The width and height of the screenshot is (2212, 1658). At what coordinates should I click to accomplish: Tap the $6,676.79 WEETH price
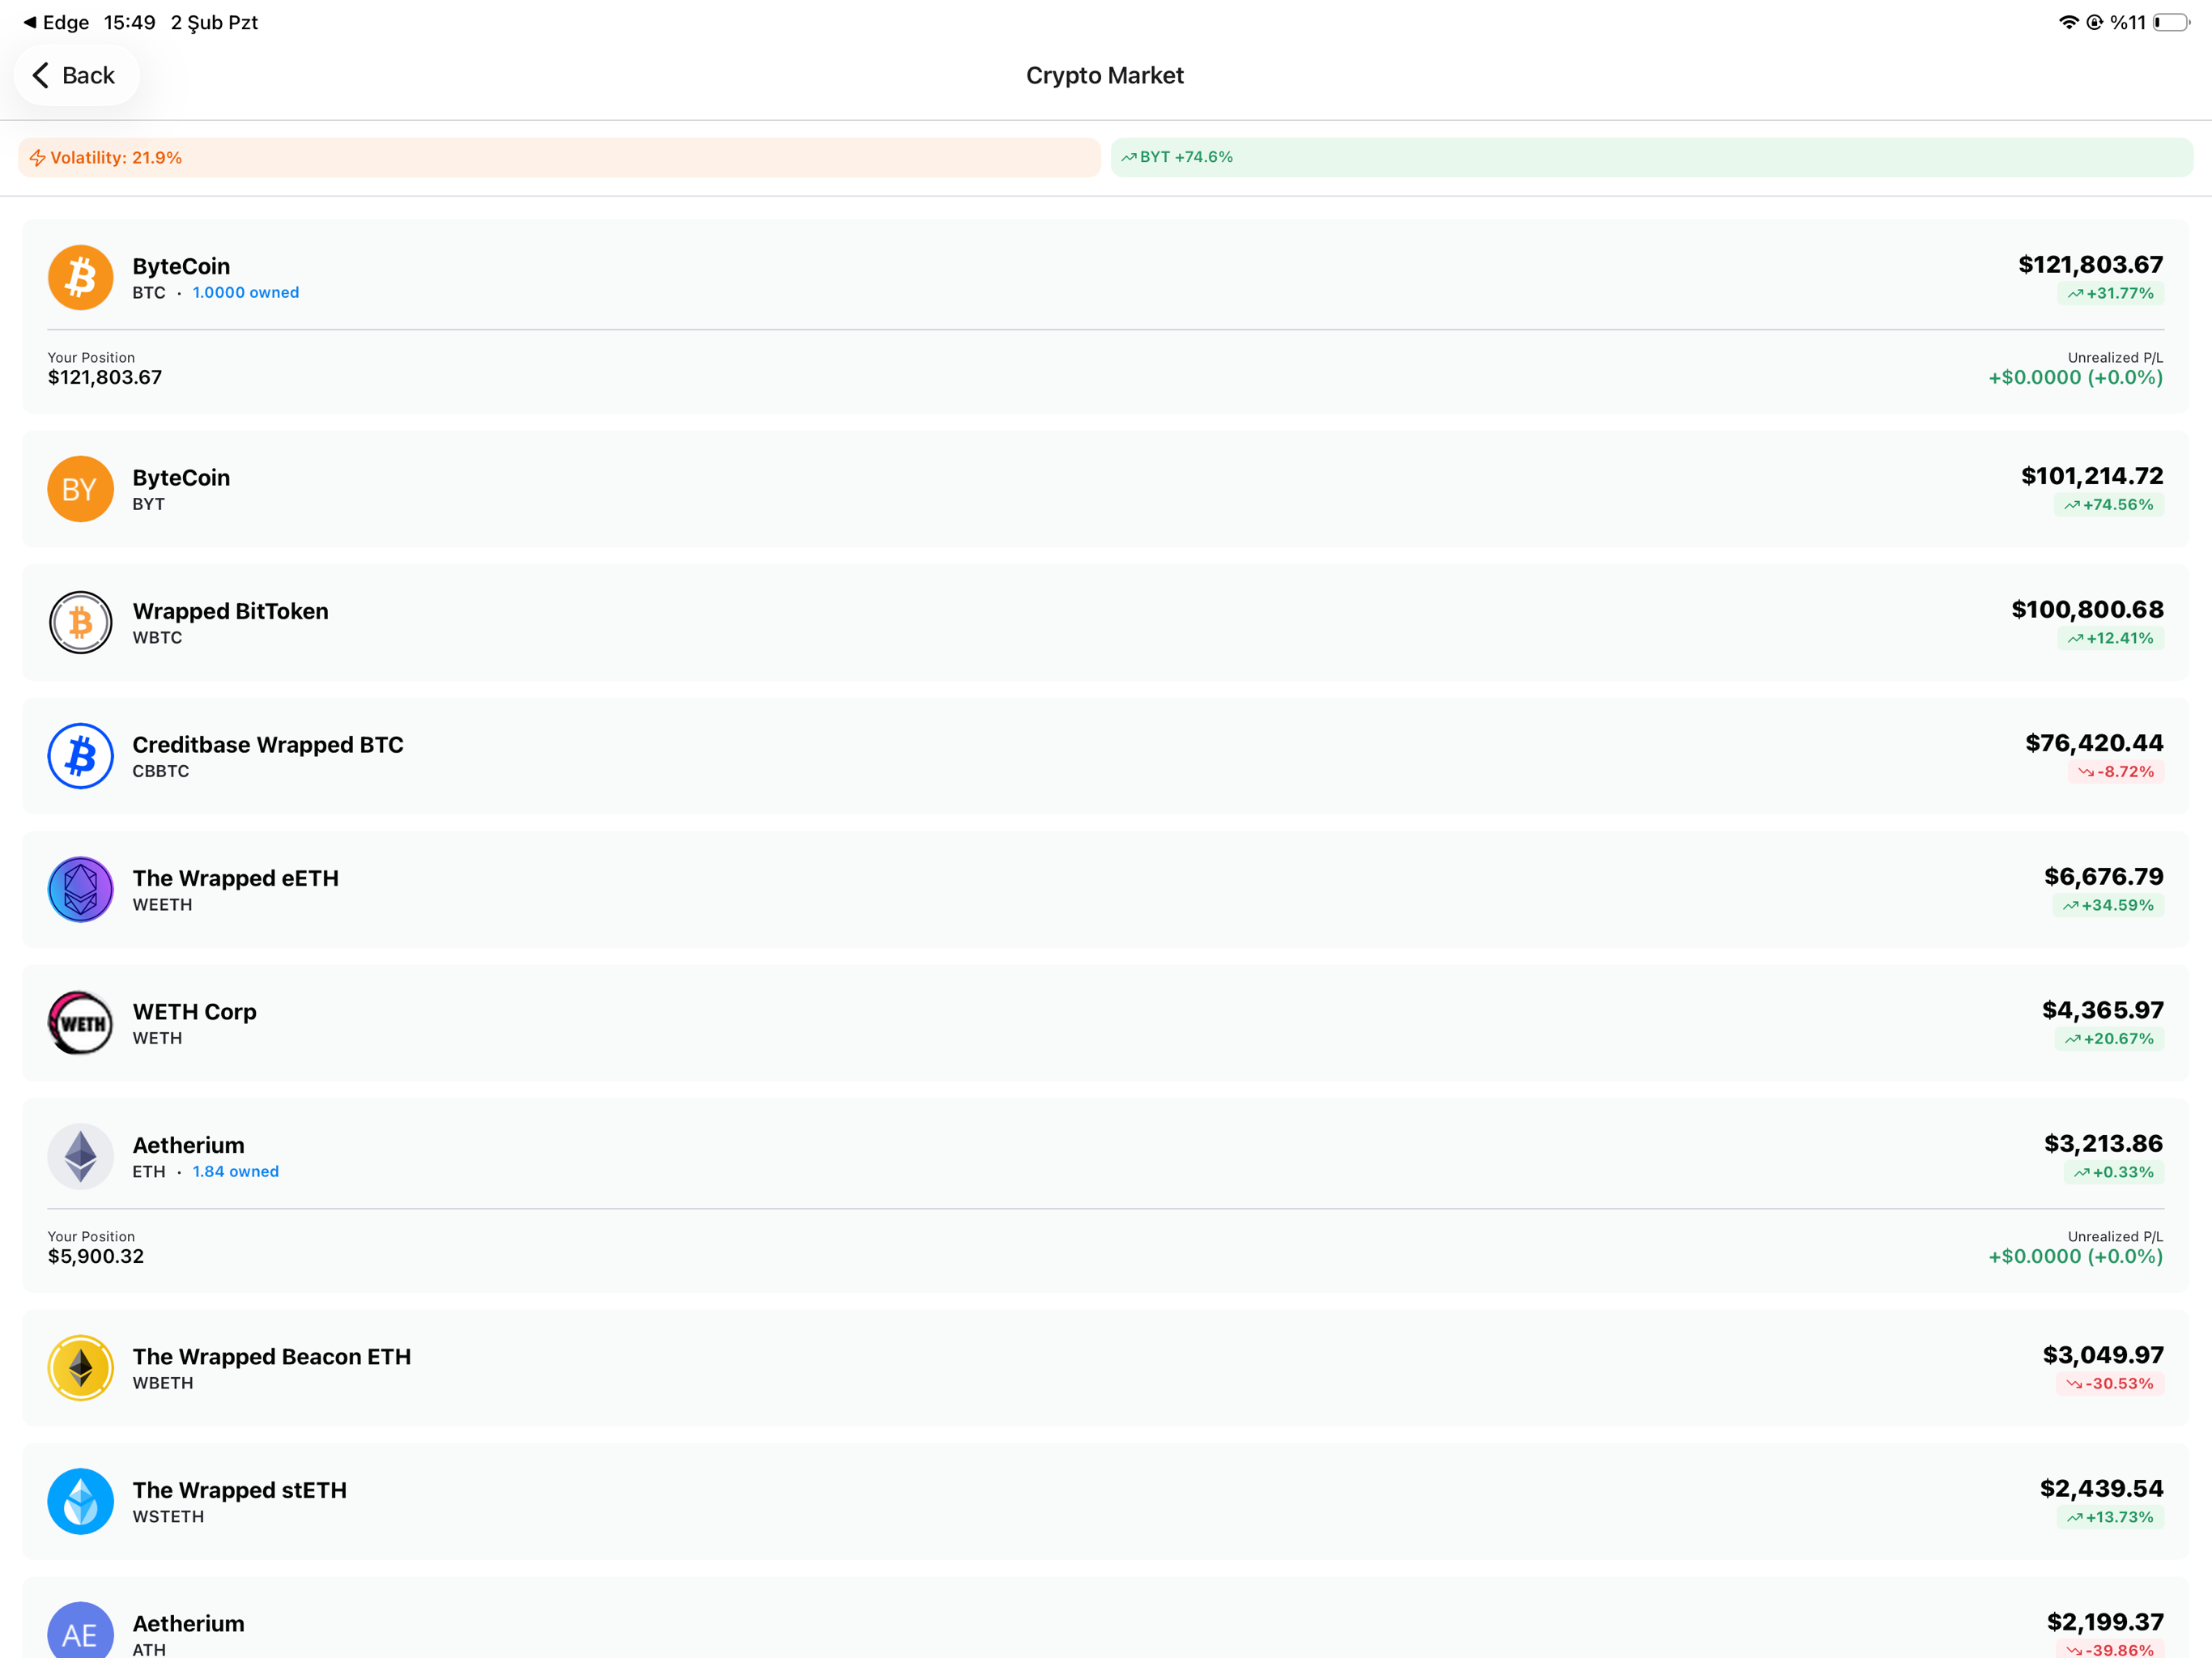coord(2103,876)
